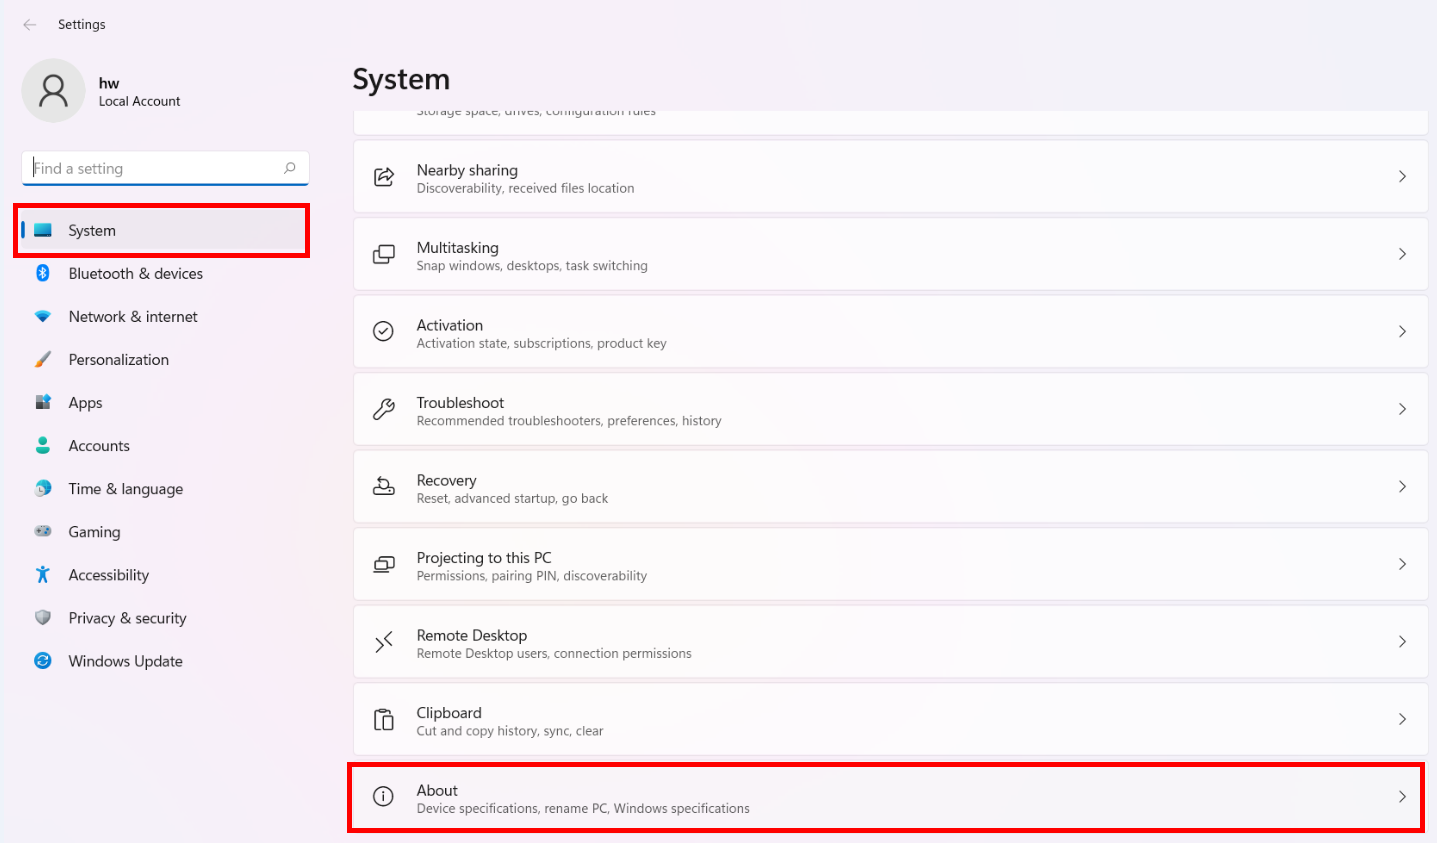Click the Nearby sharing share icon
The width and height of the screenshot is (1437, 843).
(x=384, y=177)
